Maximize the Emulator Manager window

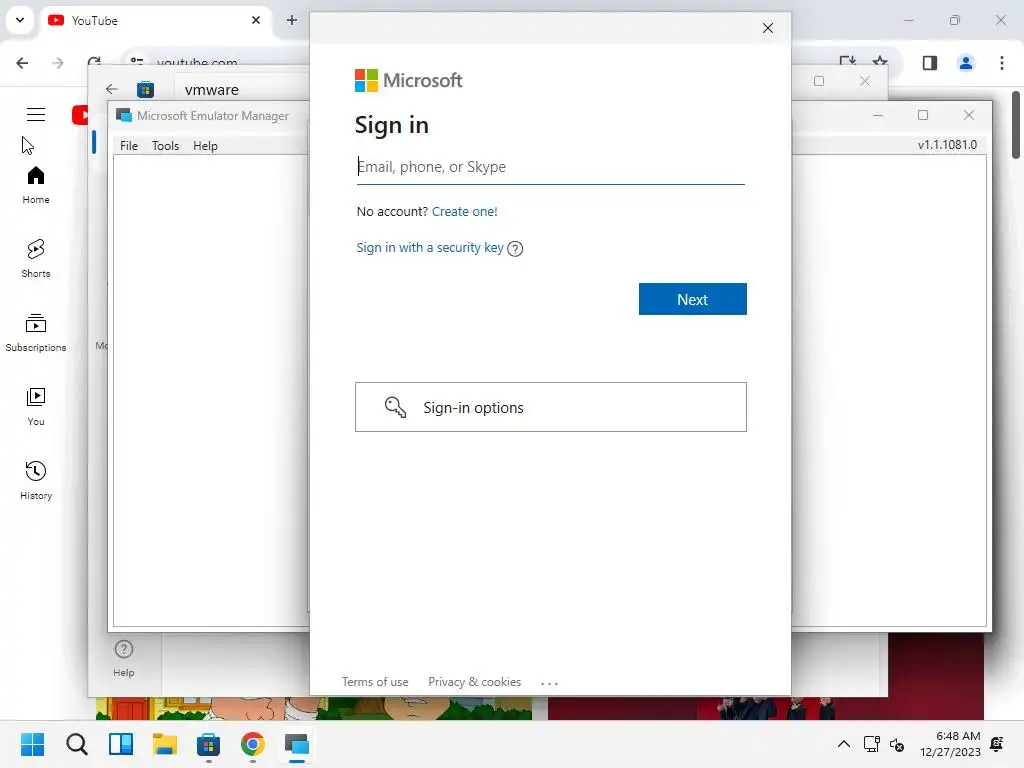[923, 116]
